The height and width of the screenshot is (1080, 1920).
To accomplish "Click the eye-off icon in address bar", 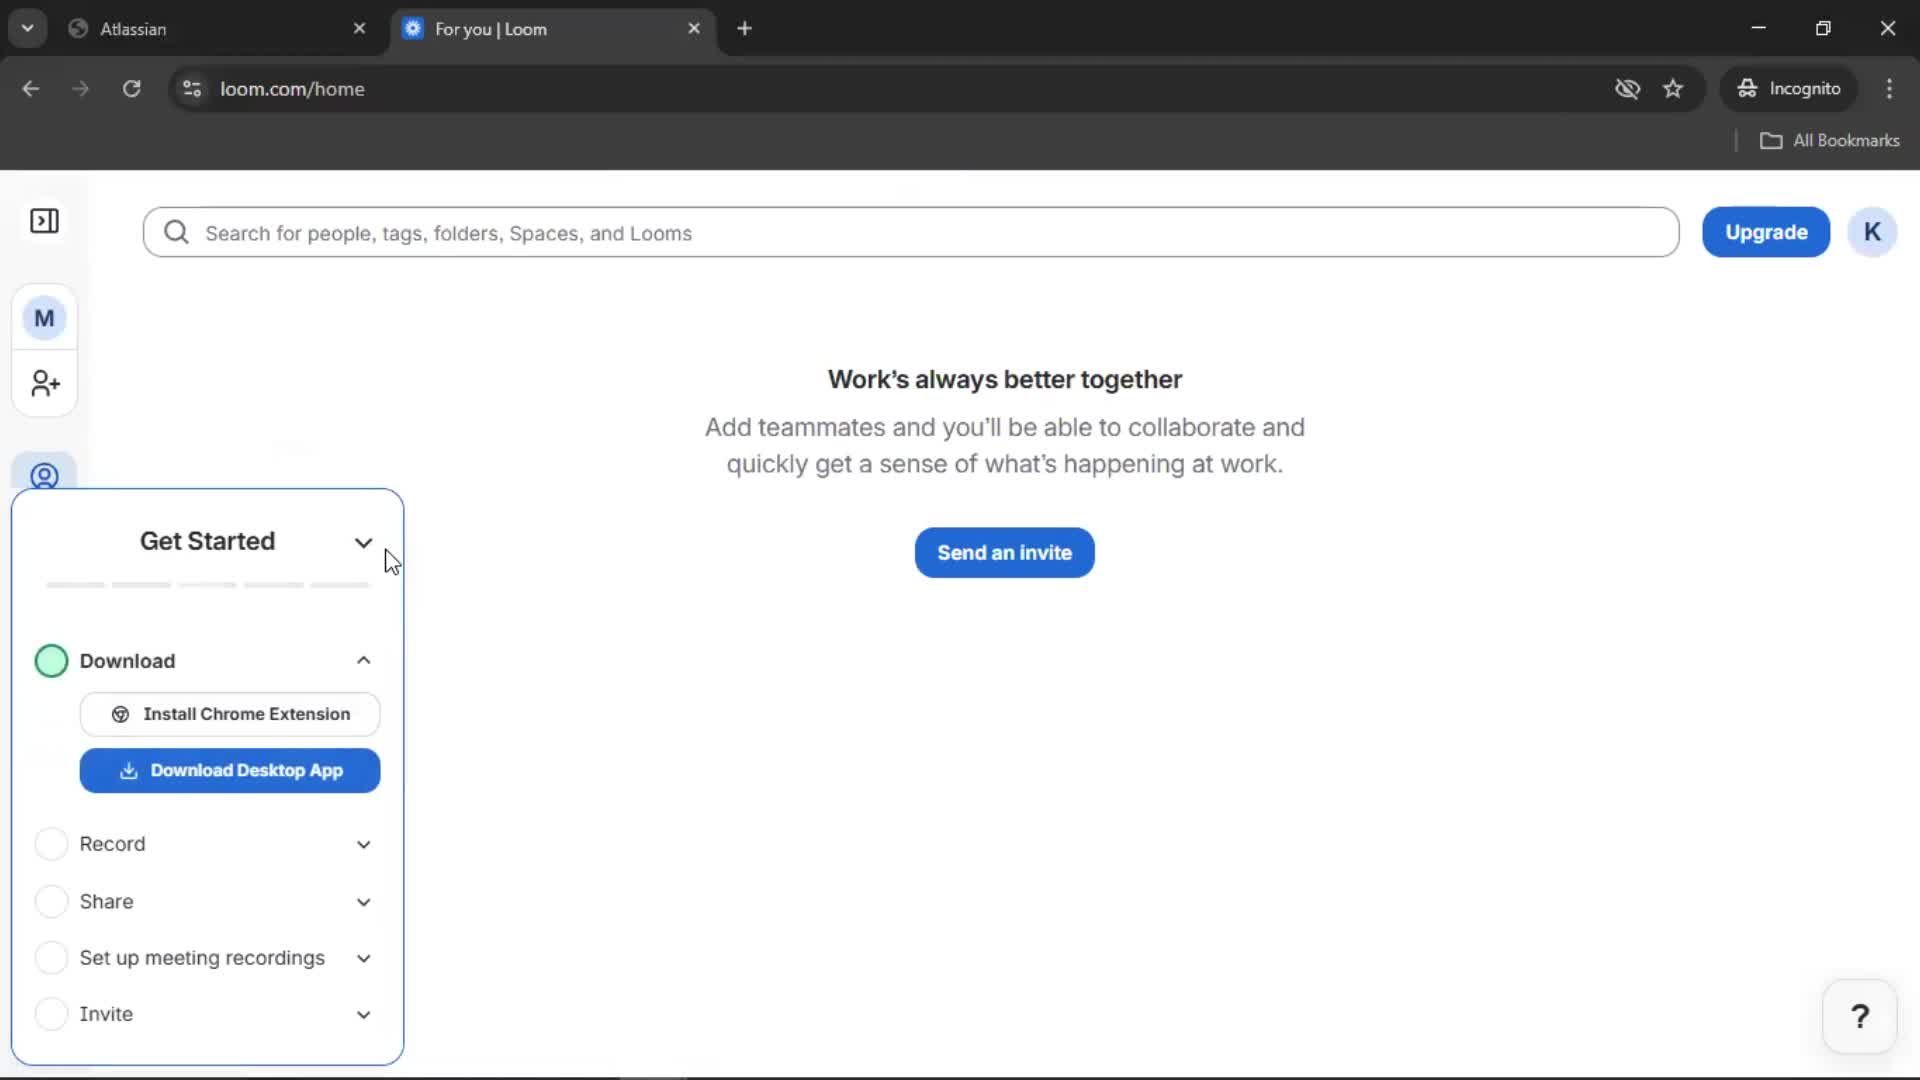I will [x=1628, y=88].
